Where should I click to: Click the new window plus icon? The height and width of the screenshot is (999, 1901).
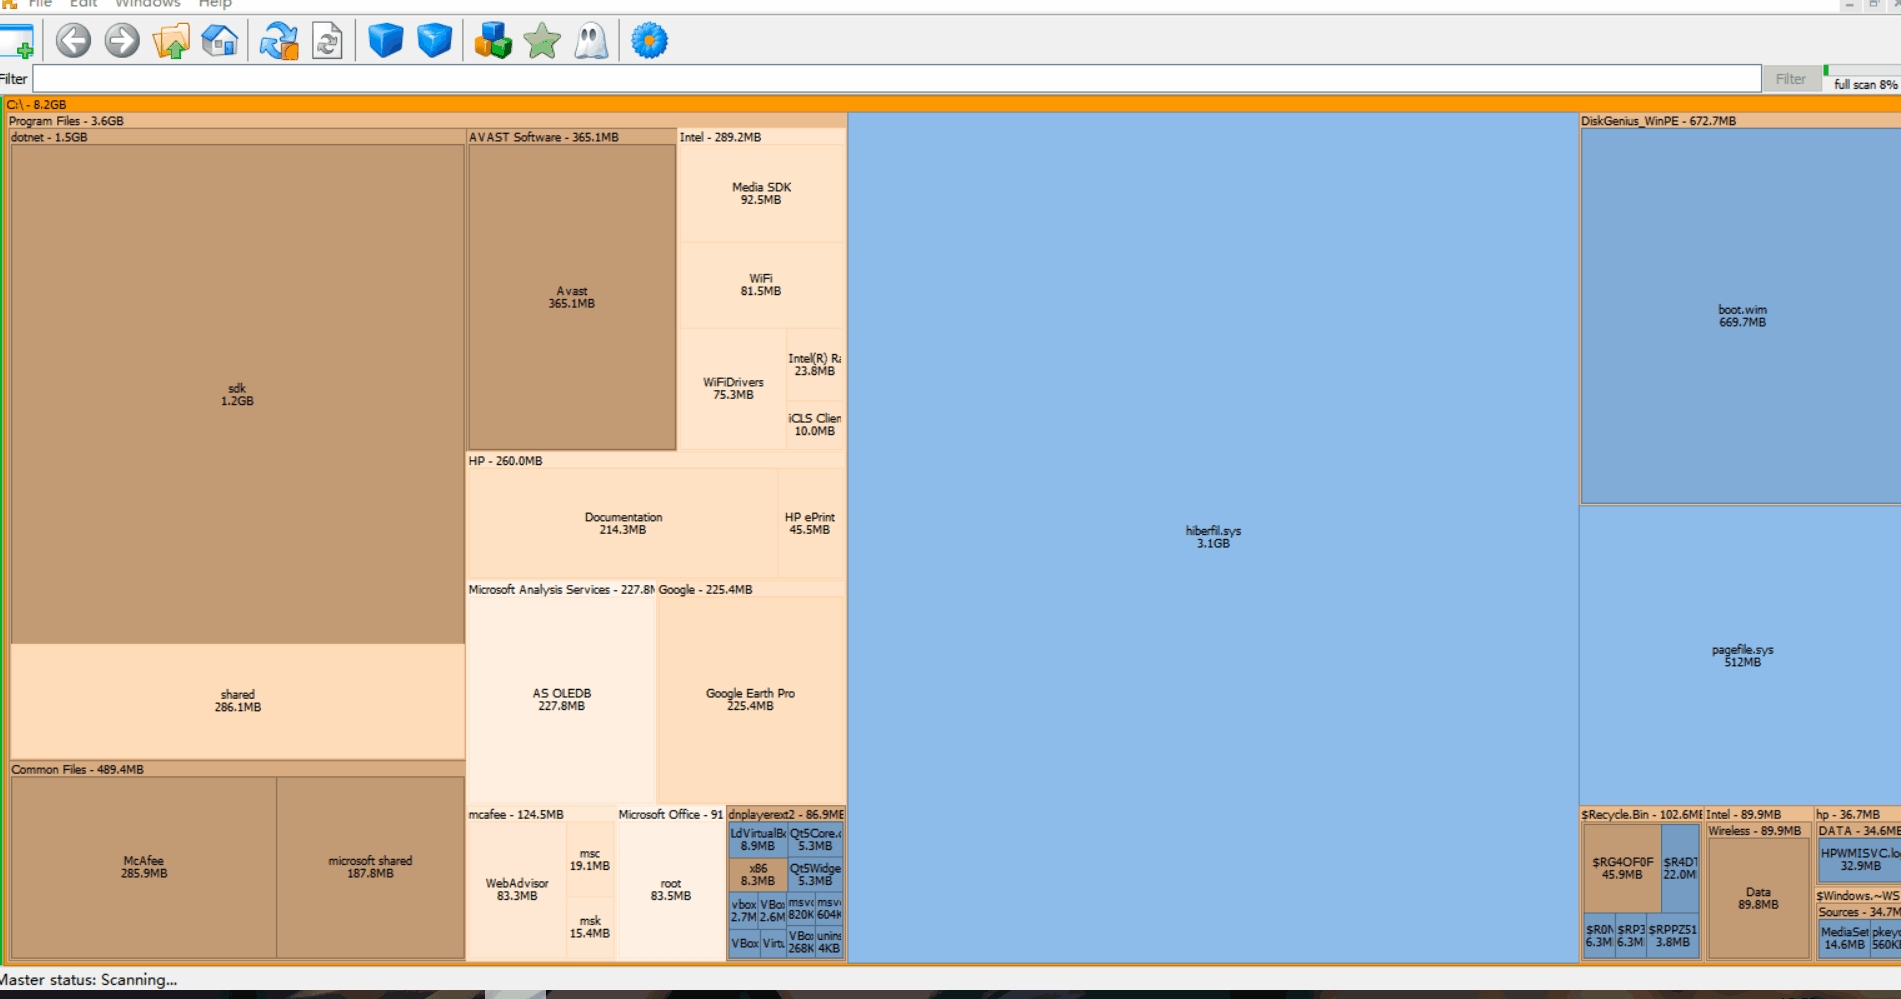click(x=17, y=41)
